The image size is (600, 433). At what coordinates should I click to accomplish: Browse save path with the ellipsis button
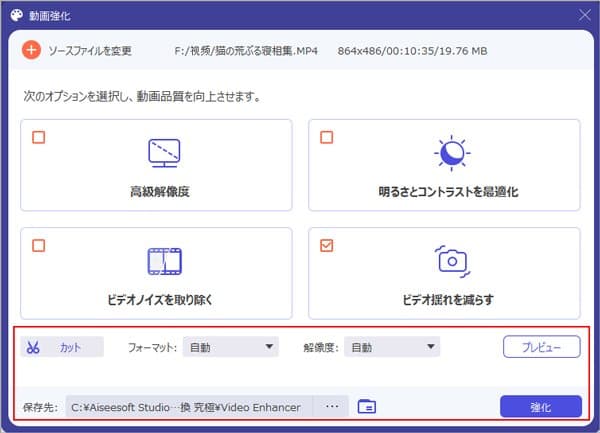(x=331, y=406)
